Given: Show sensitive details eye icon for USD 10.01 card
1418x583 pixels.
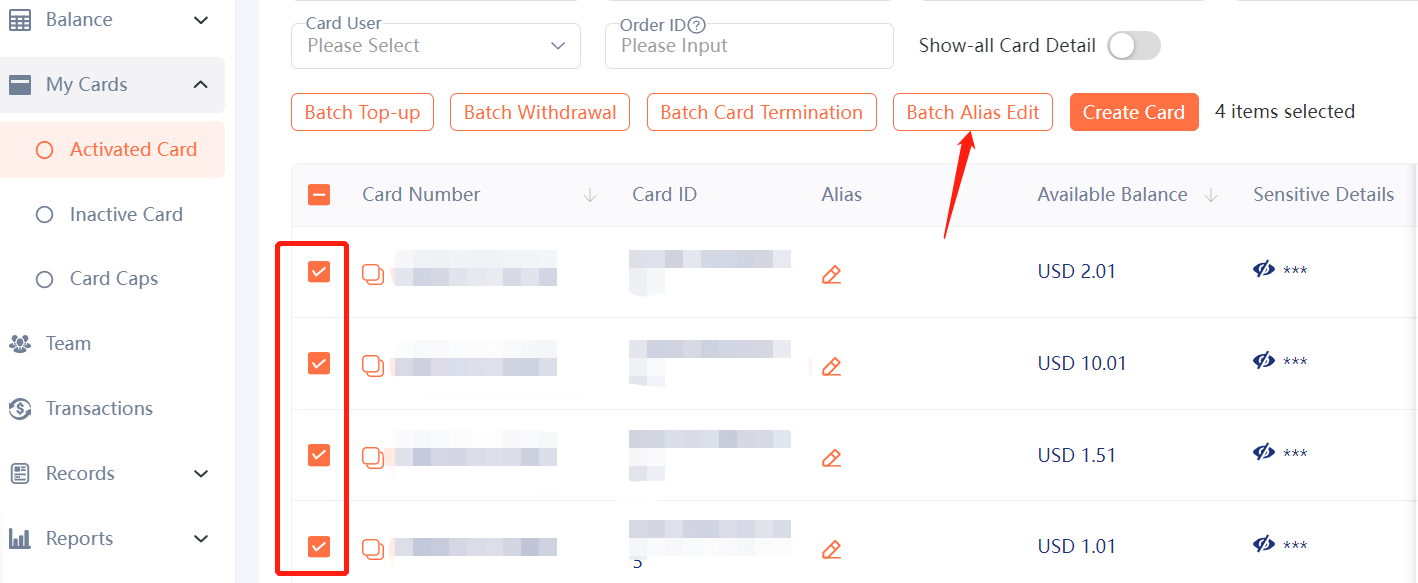Looking at the screenshot, I should (x=1264, y=360).
